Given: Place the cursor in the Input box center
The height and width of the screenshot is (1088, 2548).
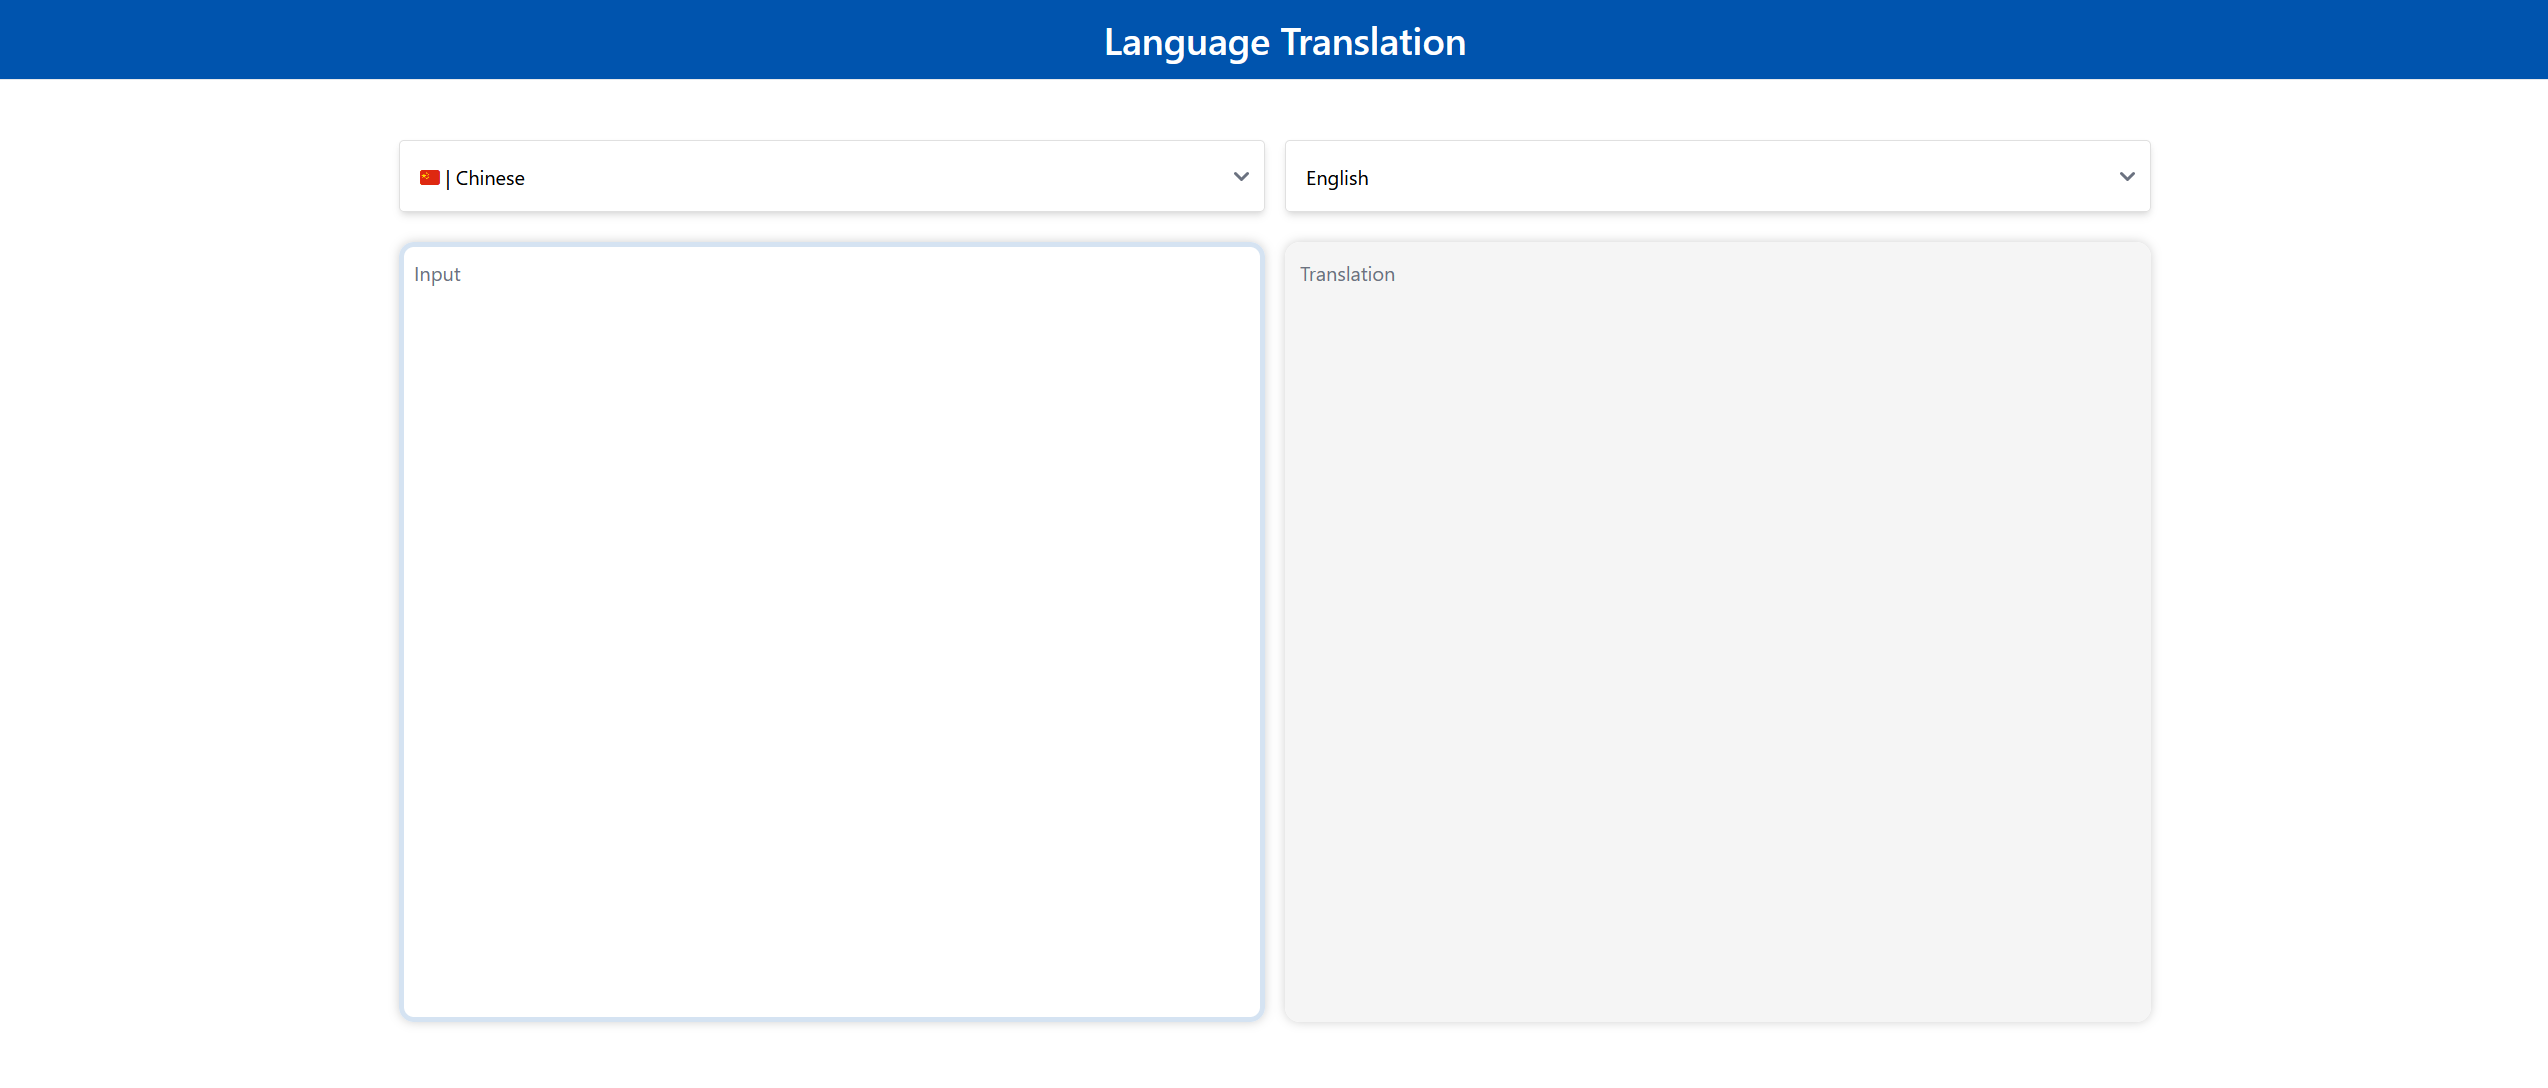Looking at the screenshot, I should pyautogui.click(x=832, y=632).
